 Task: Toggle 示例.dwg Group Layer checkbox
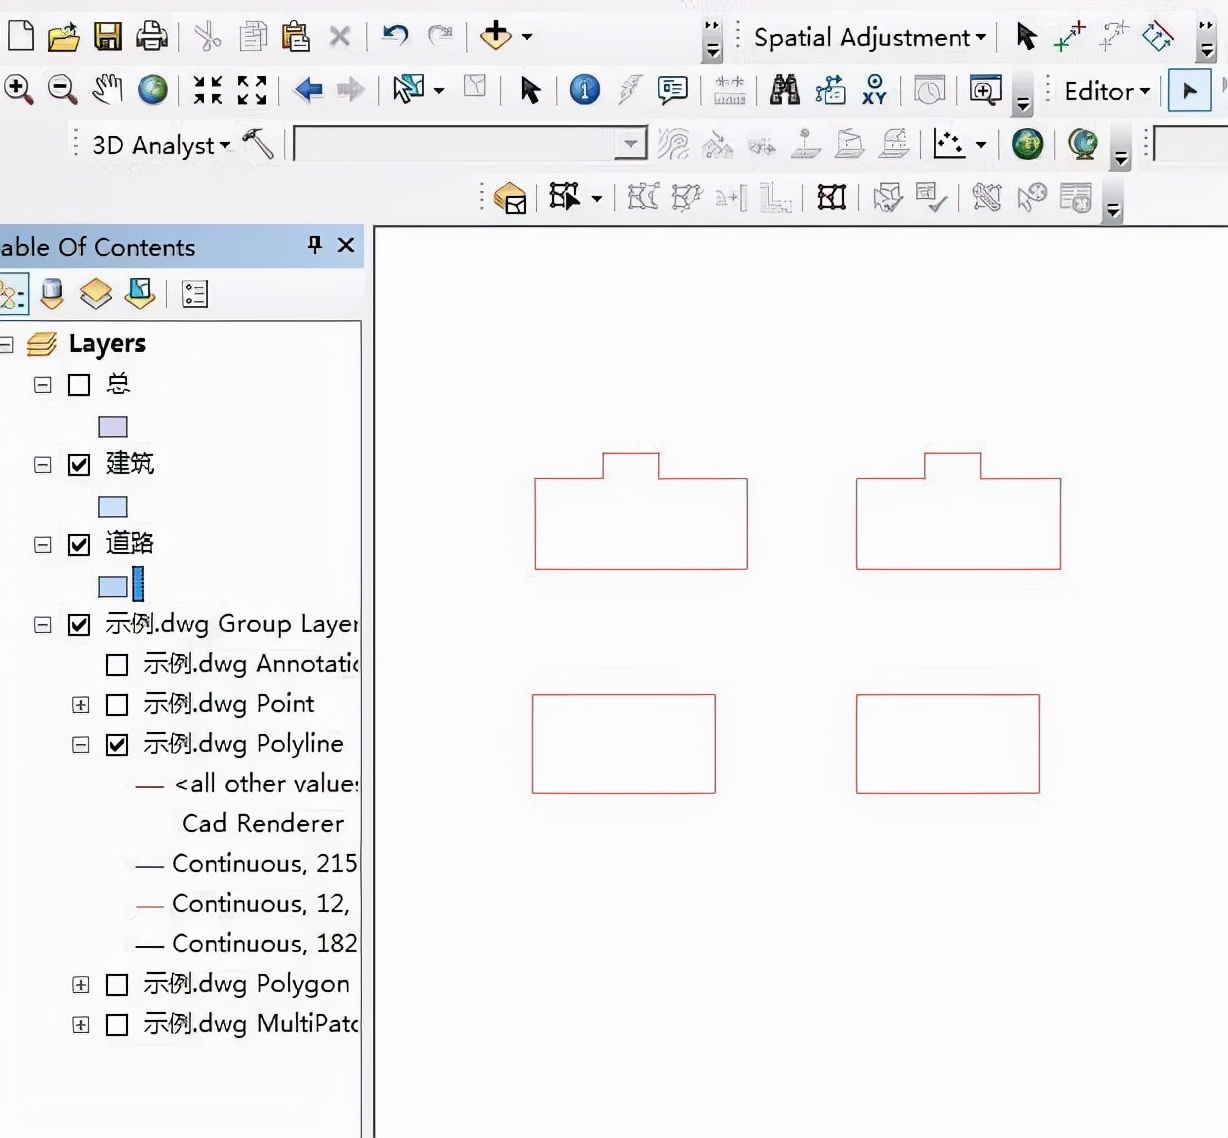79,625
